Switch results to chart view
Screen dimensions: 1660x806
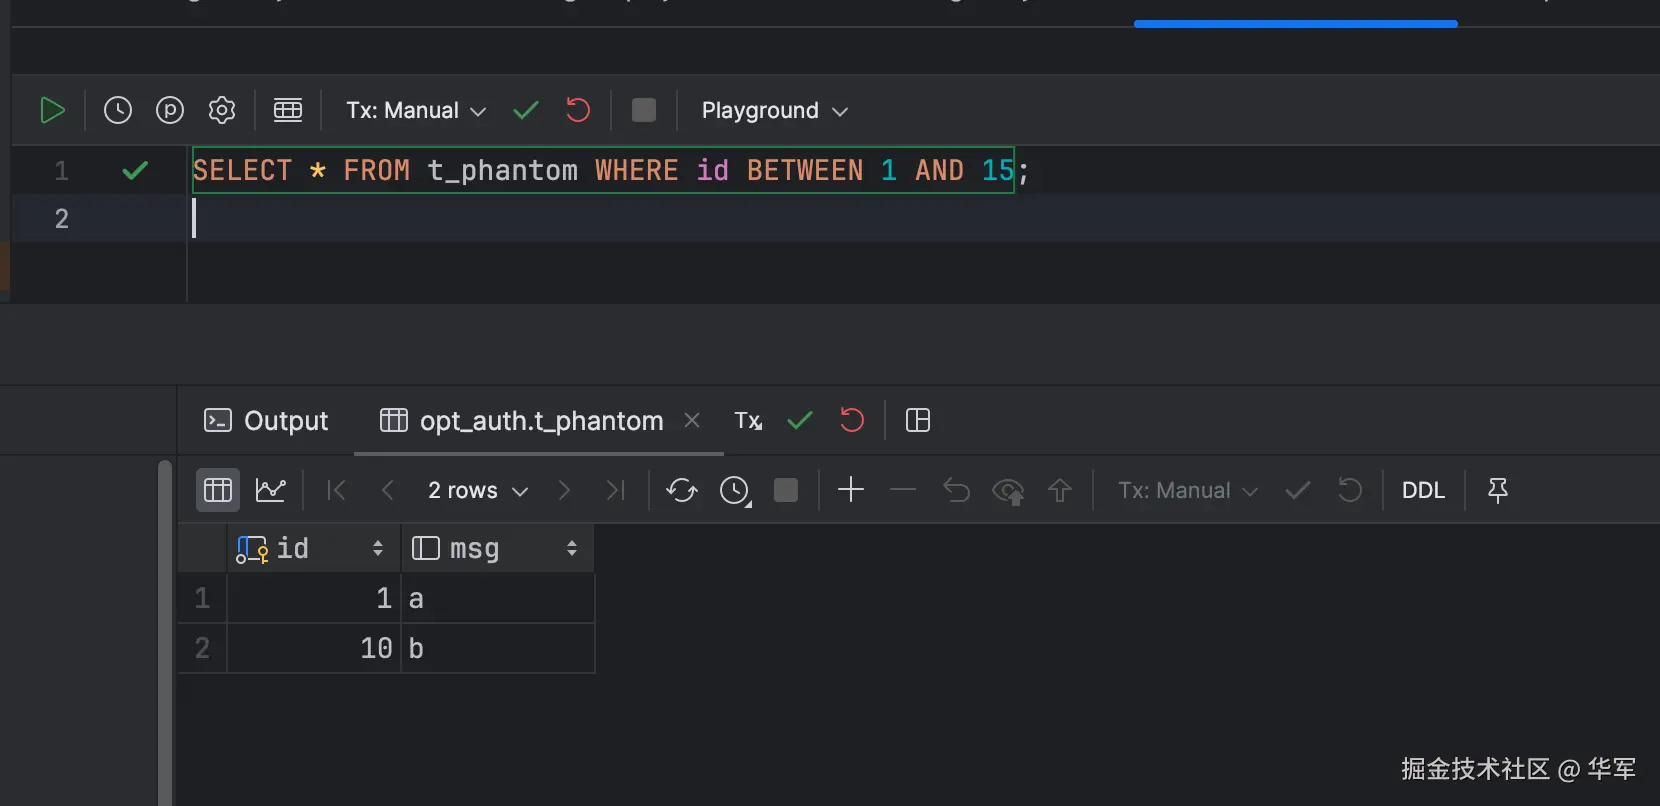tap(271, 490)
